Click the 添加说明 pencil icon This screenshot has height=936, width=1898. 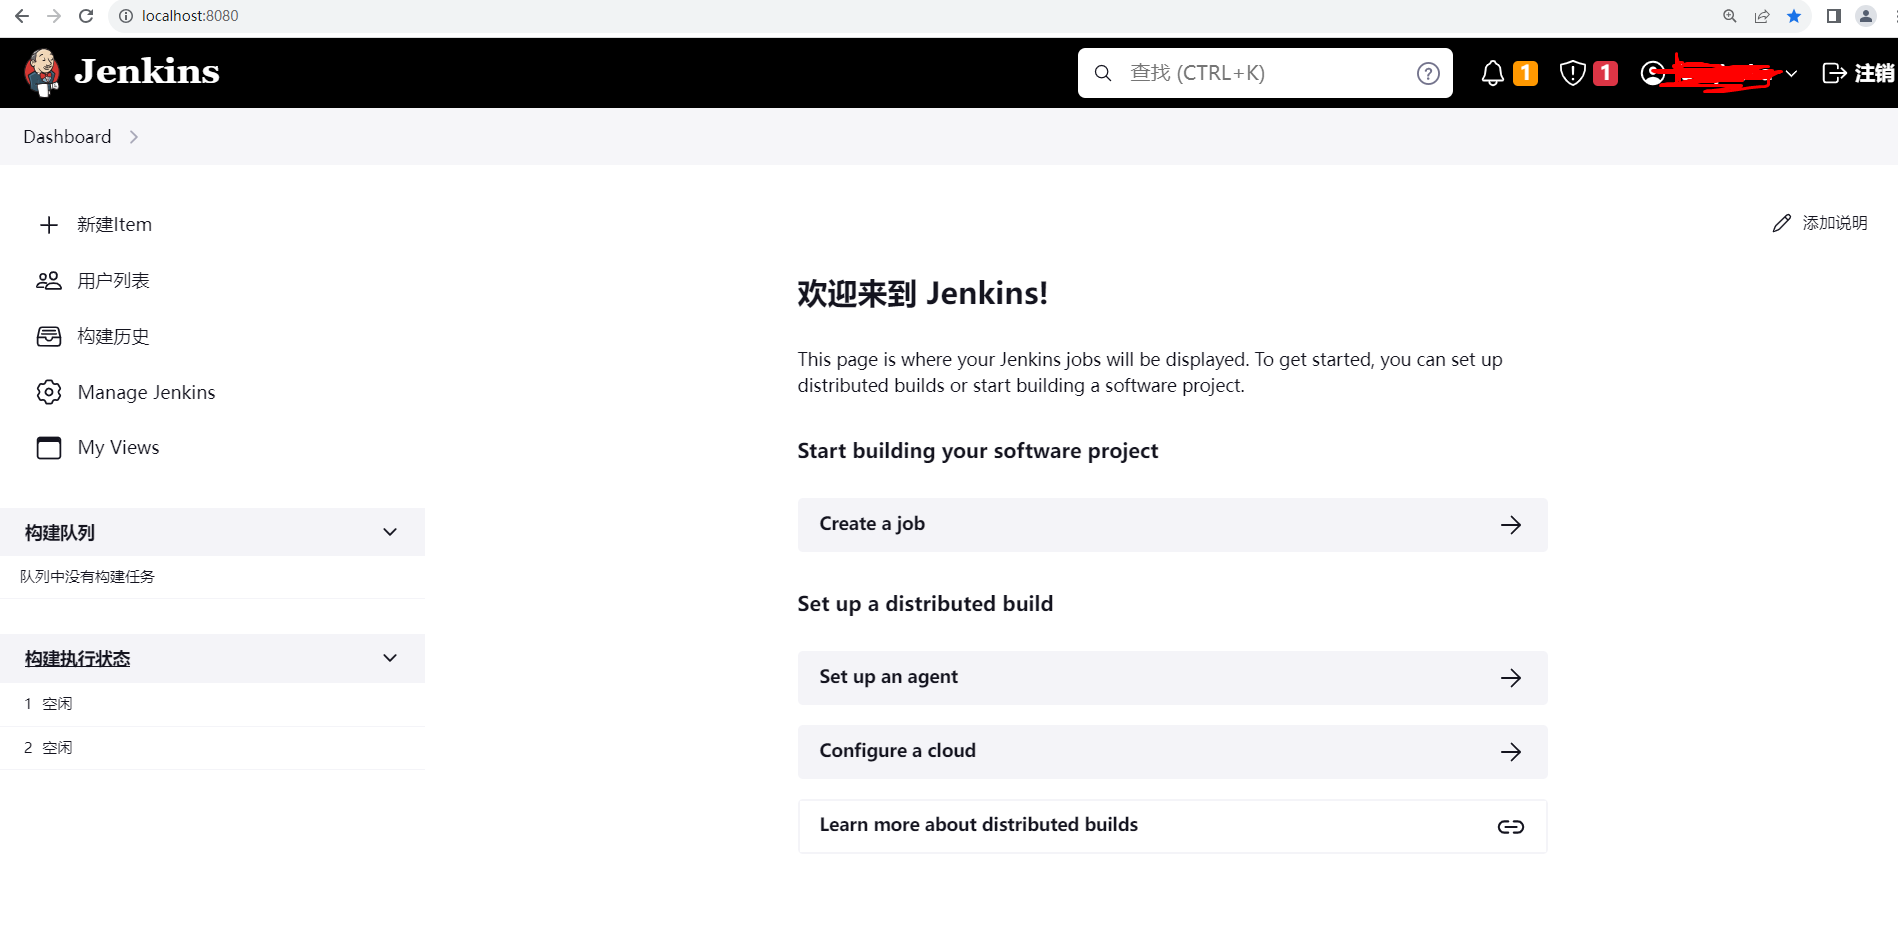pos(1781,223)
